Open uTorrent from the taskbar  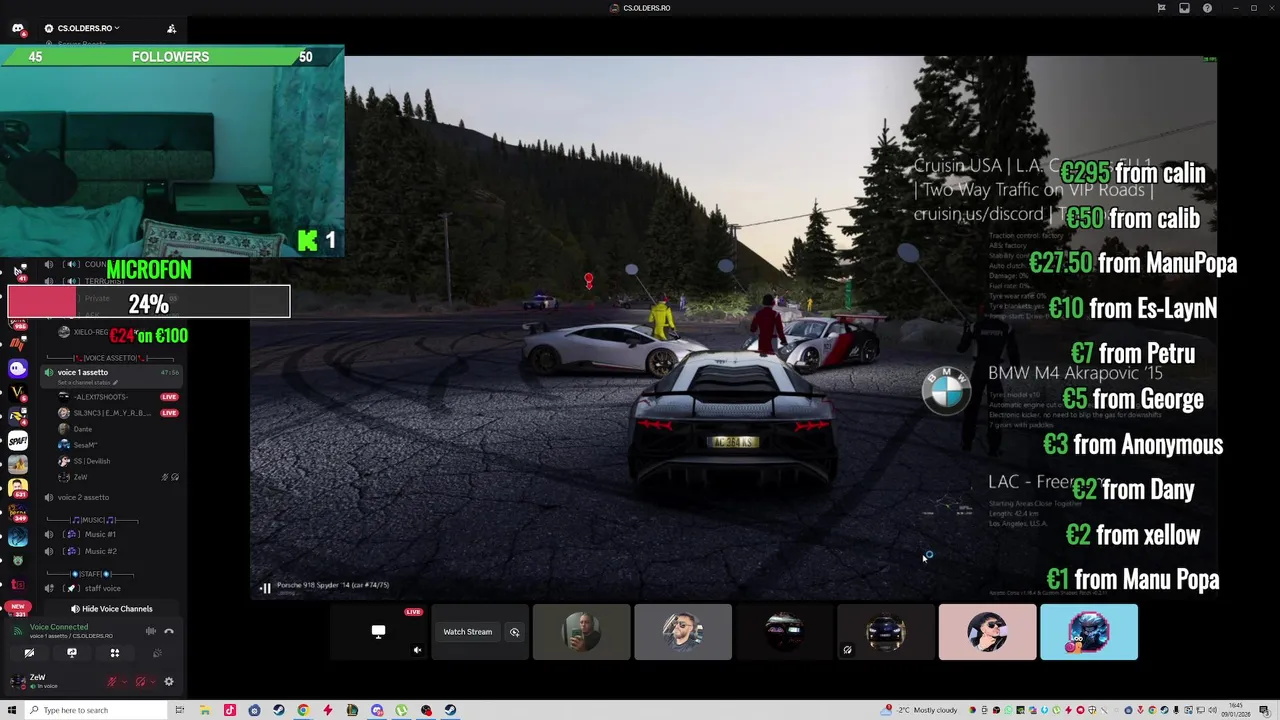pyautogui.click(x=401, y=710)
